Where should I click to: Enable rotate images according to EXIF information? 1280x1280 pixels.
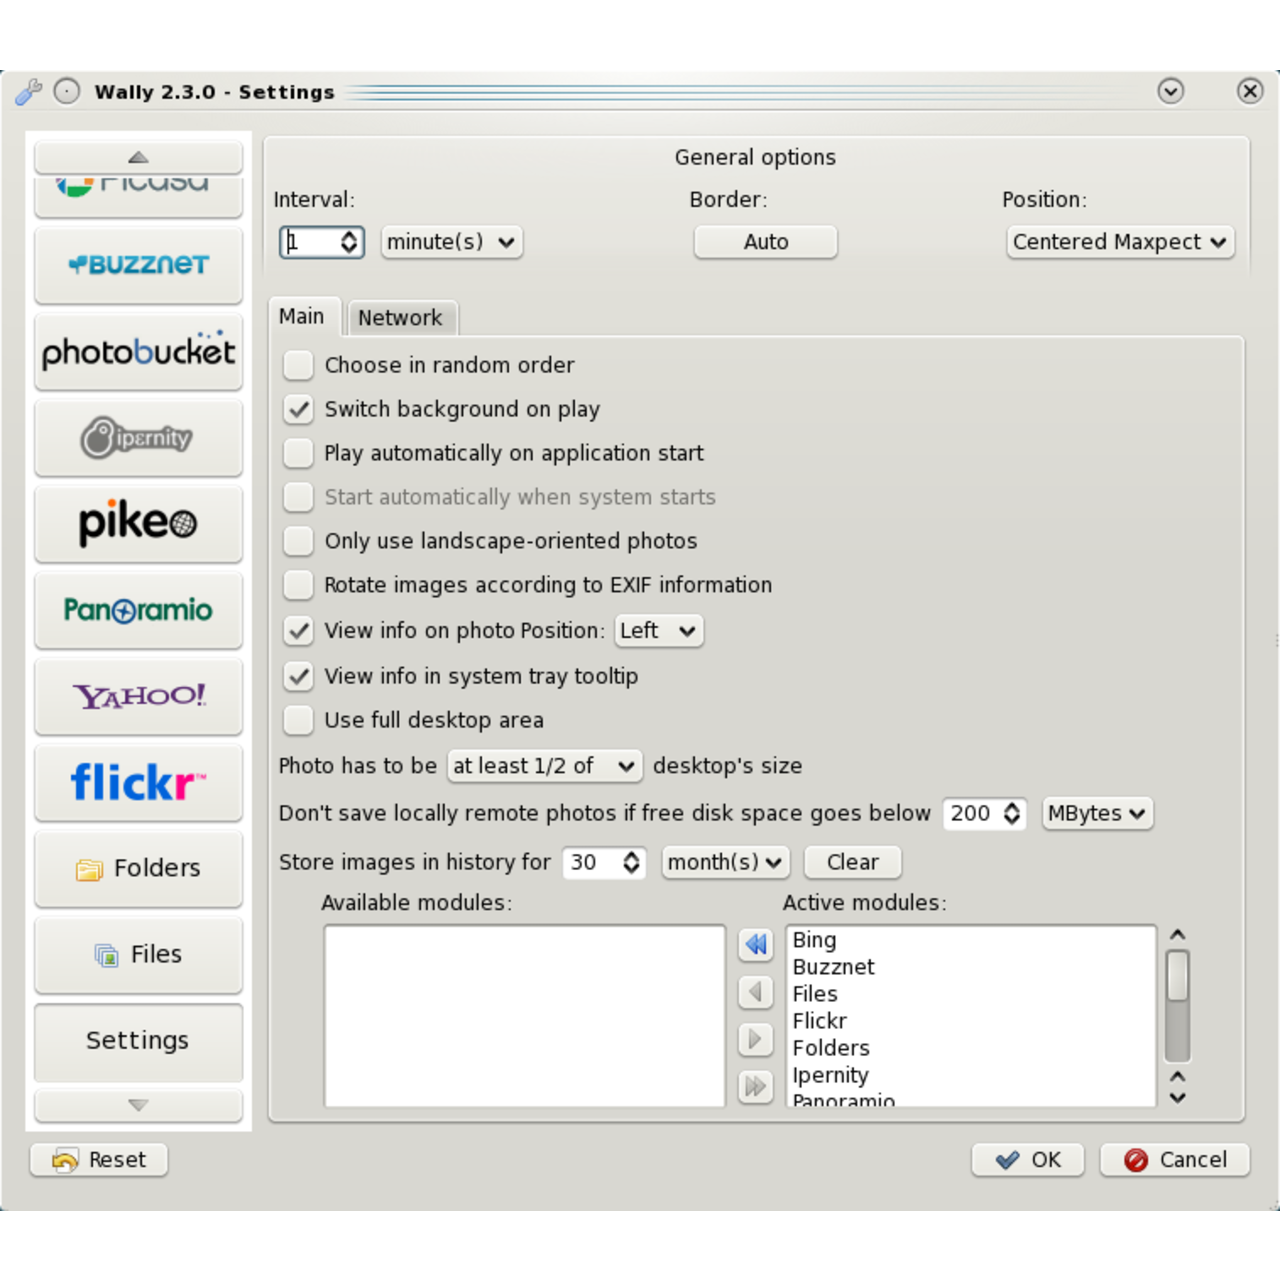298,585
